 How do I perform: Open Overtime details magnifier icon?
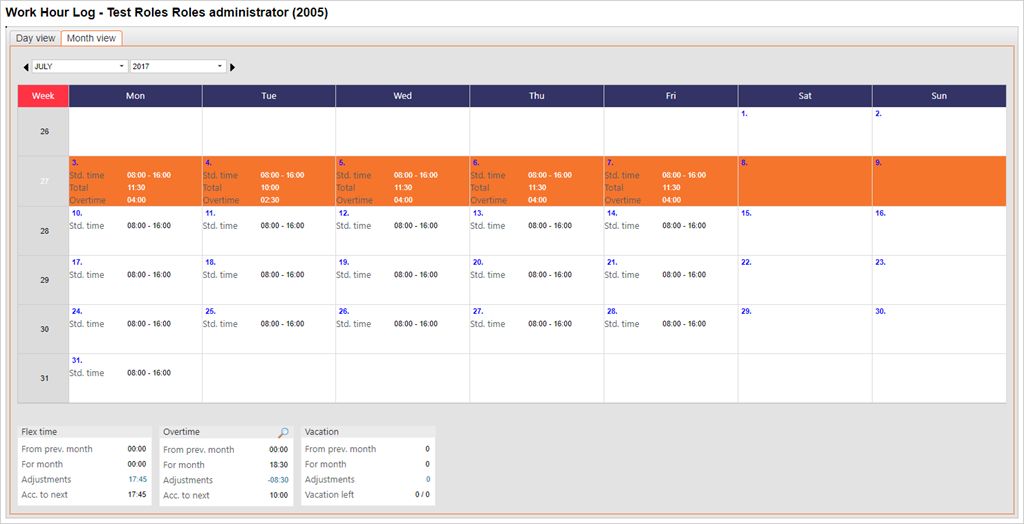(283, 433)
